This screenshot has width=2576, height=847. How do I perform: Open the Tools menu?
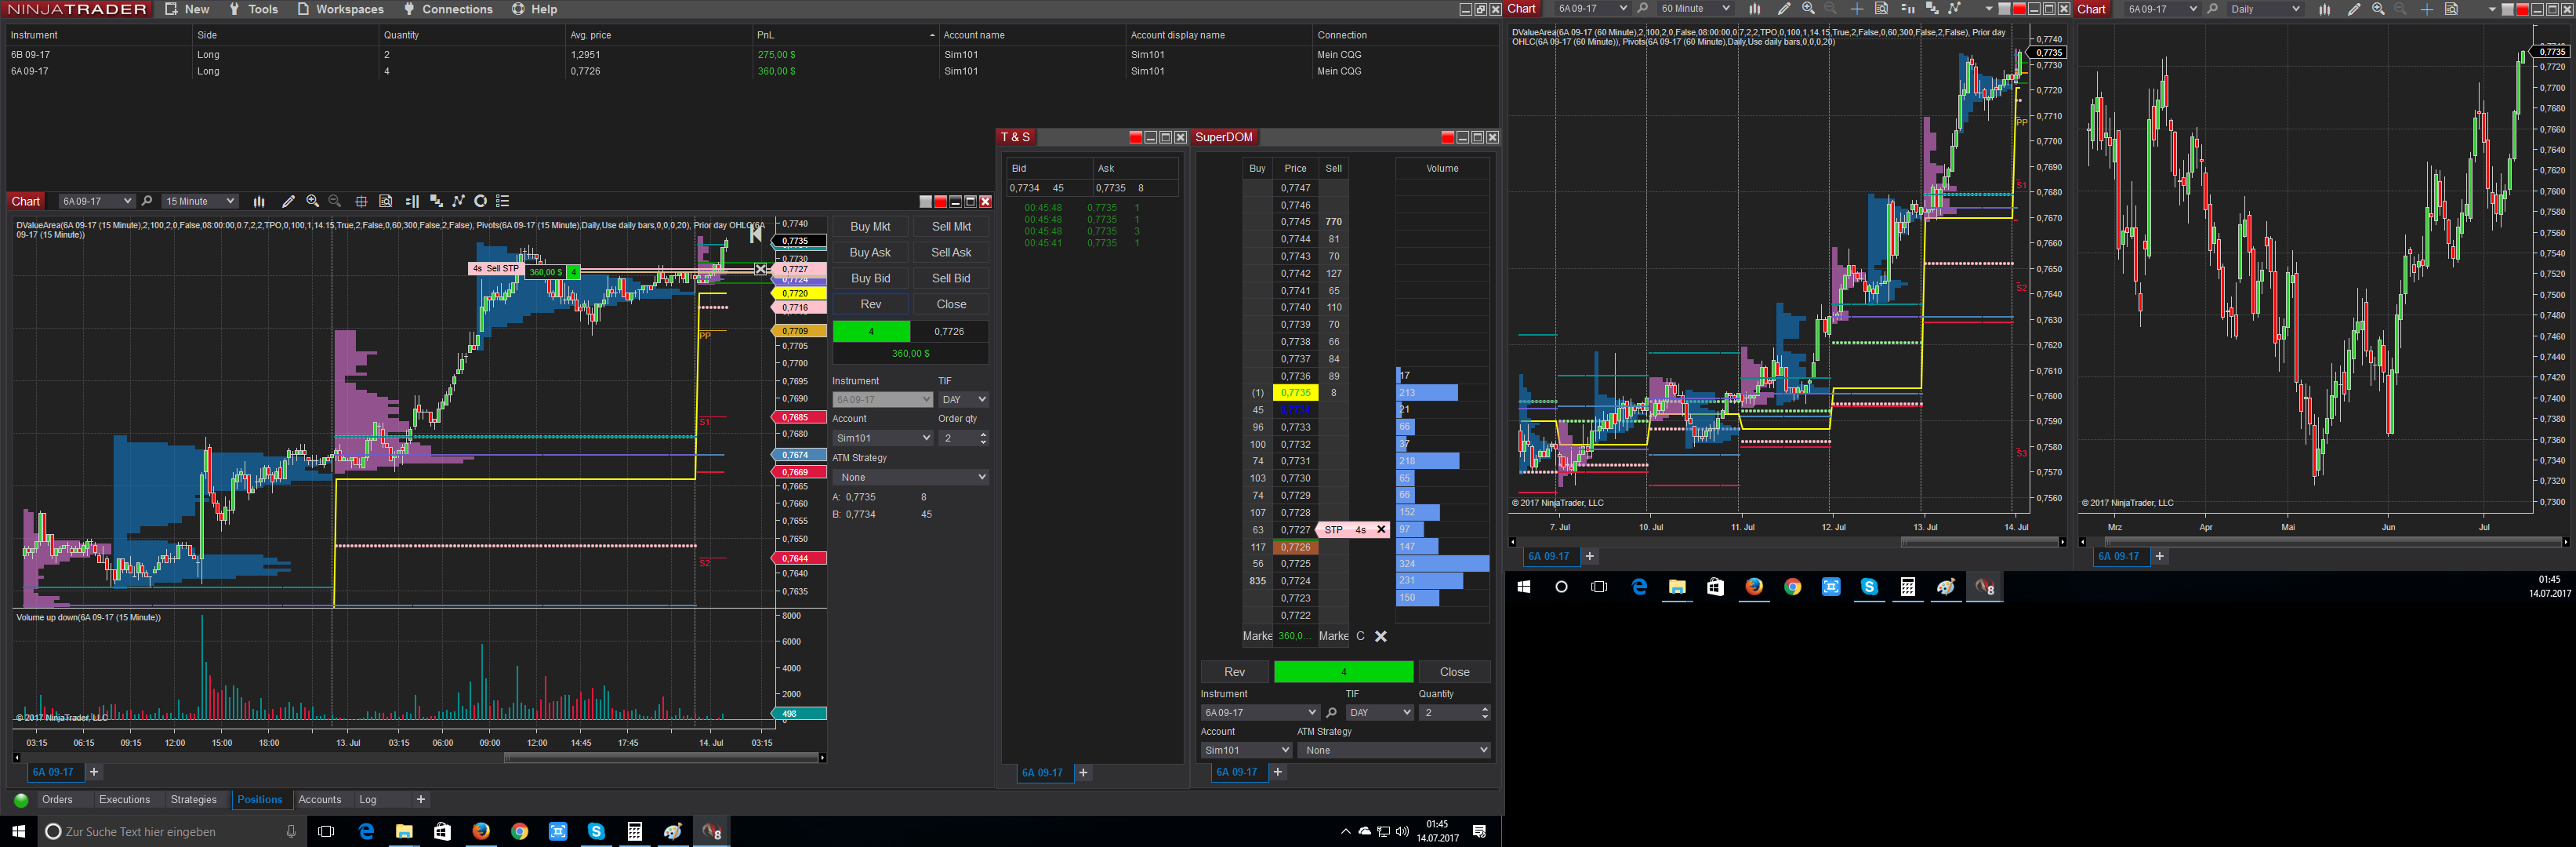click(x=253, y=9)
